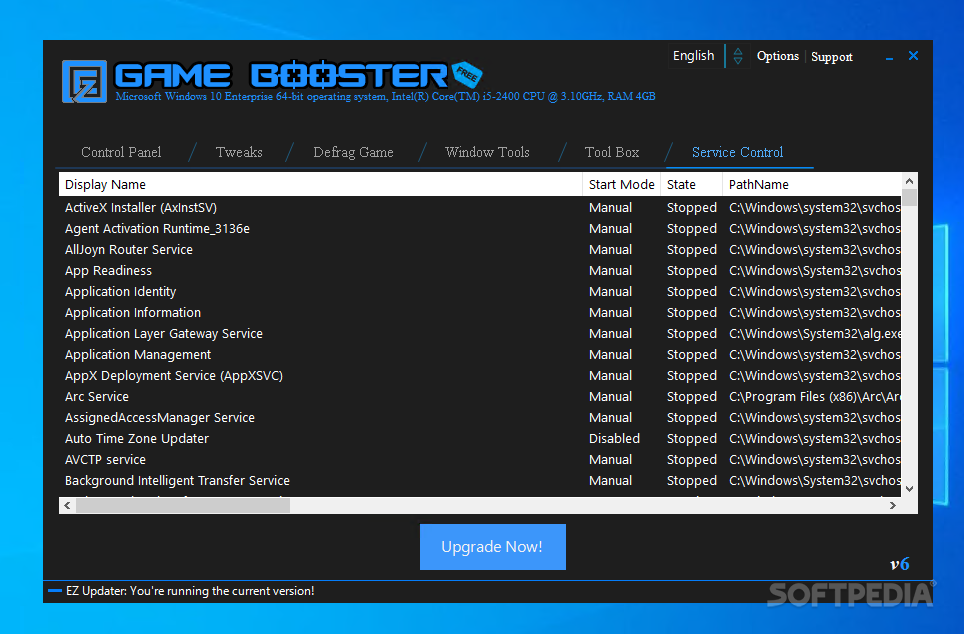Click Manual start mode for Arc Service
The height and width of the screenshot is (634, 964).
coord(610,397)
